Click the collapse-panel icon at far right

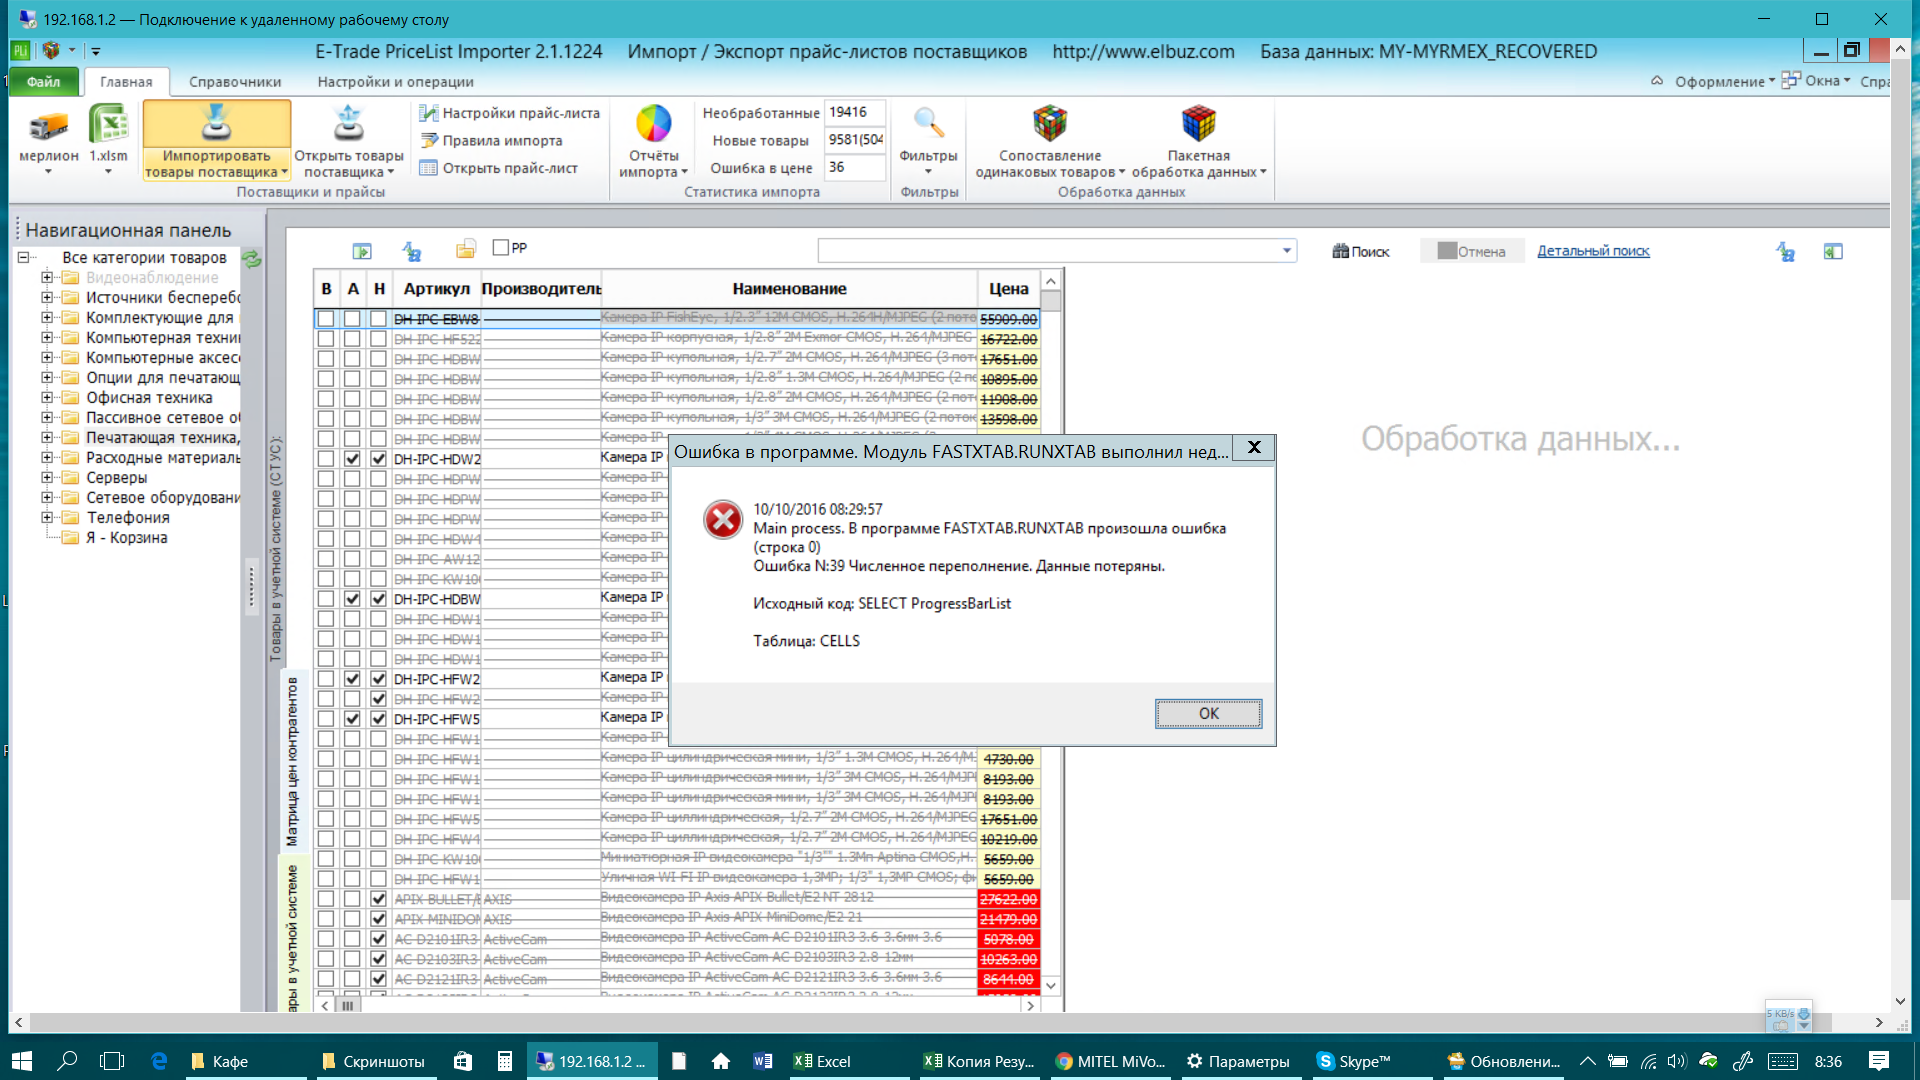[1832, 252]
